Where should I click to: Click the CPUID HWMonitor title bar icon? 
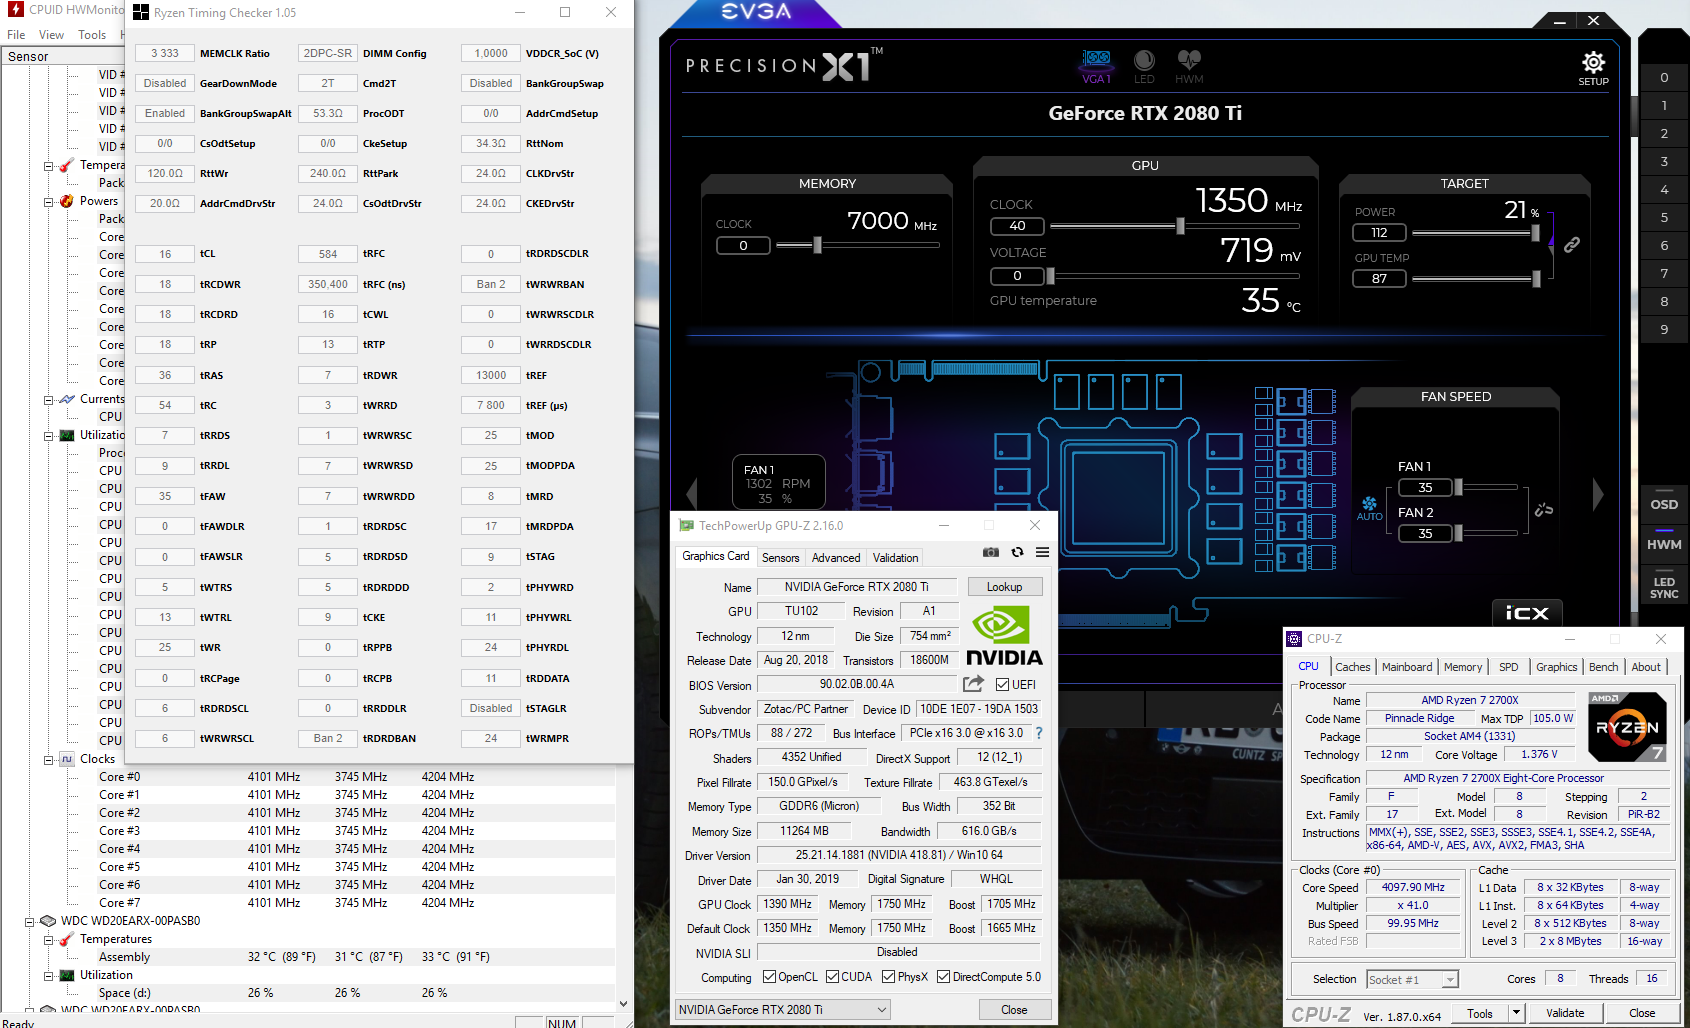(15, 9)
